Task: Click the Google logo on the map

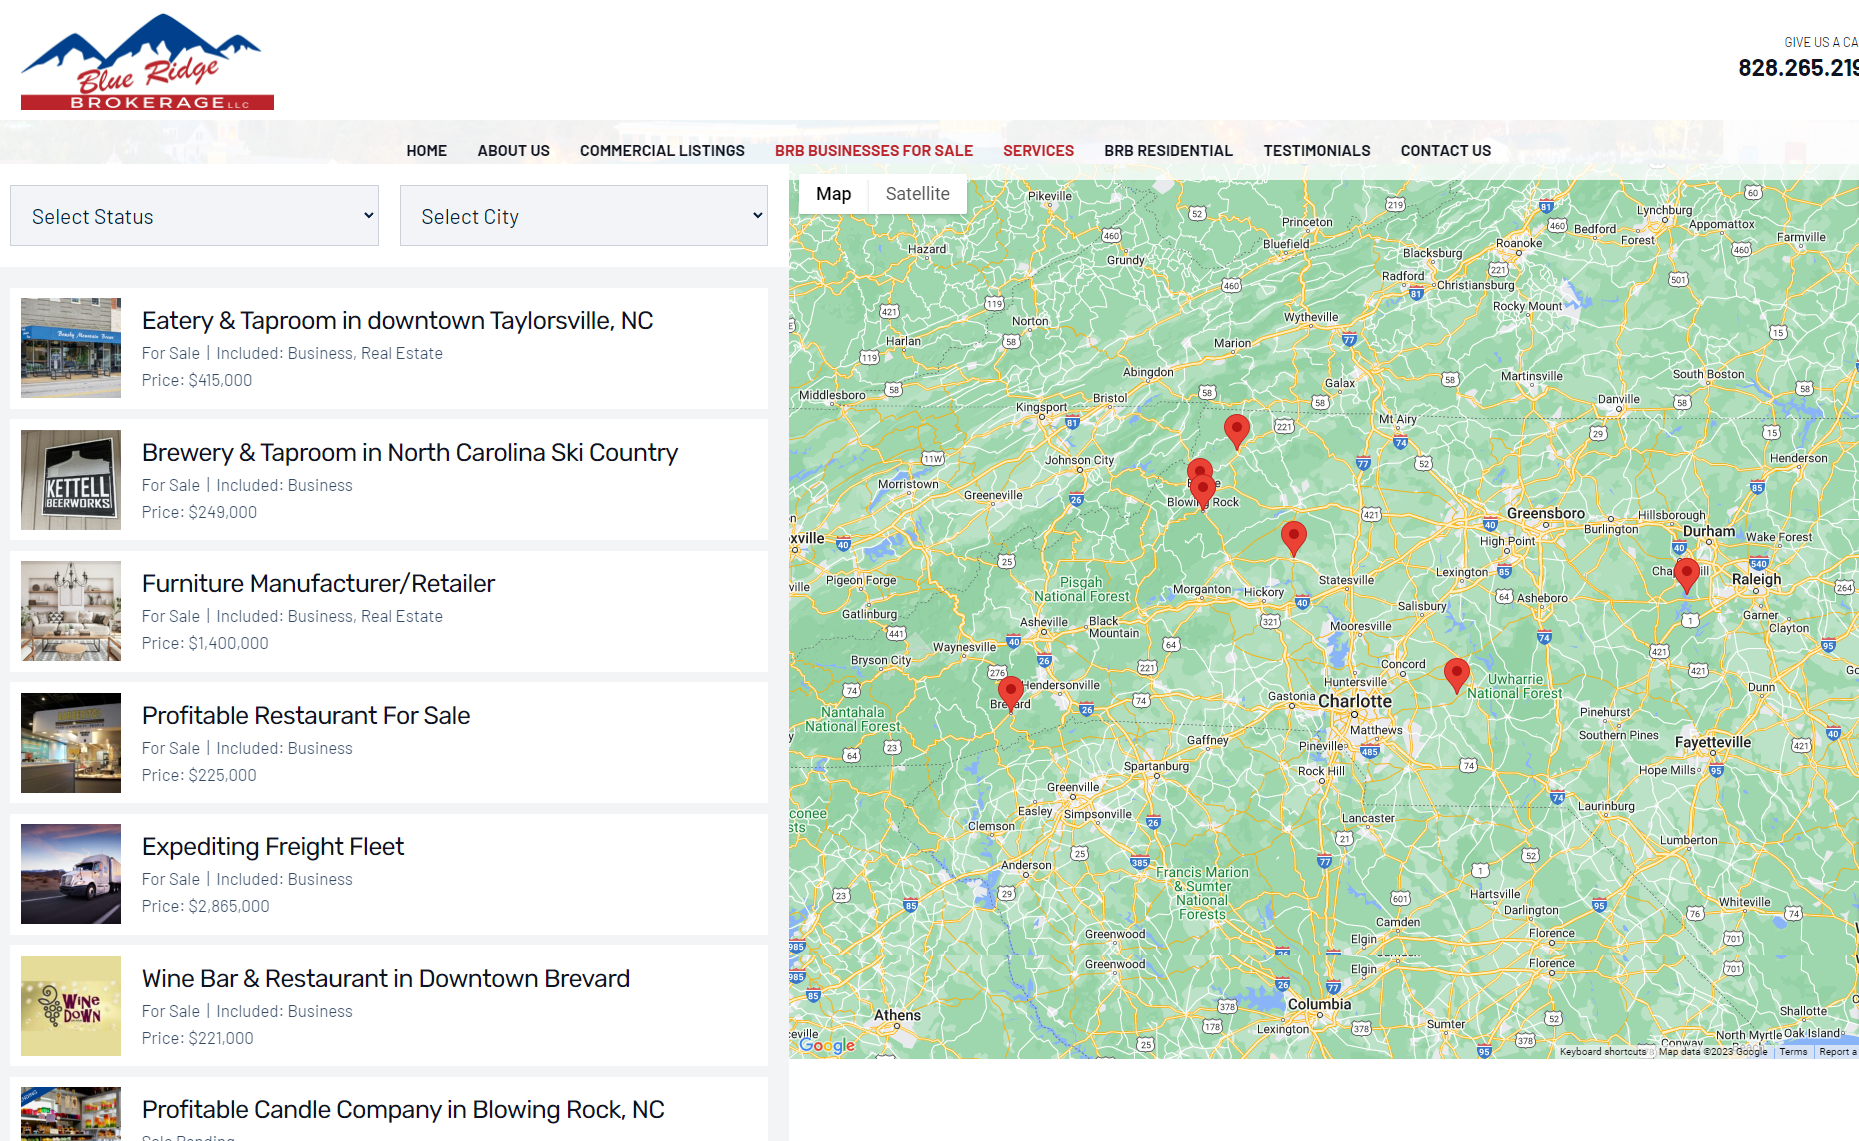Action: pos(827,1045)
